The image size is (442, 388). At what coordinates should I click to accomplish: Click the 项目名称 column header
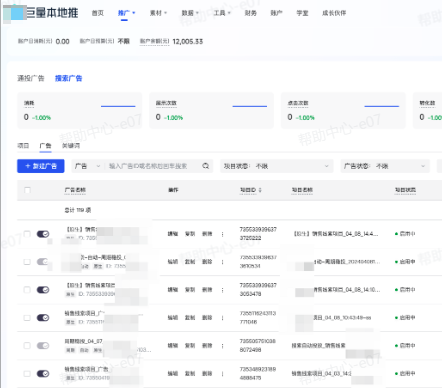pyautogui.click(x=302, y=190)
